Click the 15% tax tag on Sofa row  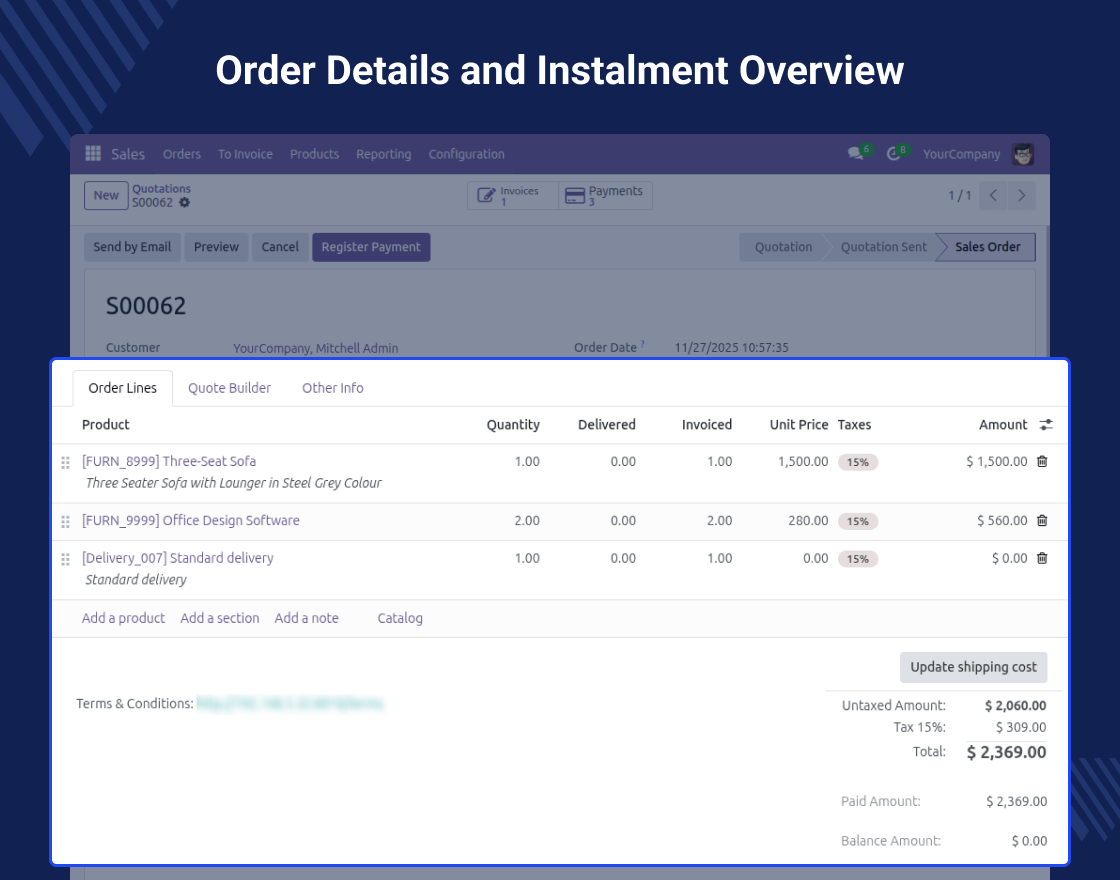pos(858,462)
